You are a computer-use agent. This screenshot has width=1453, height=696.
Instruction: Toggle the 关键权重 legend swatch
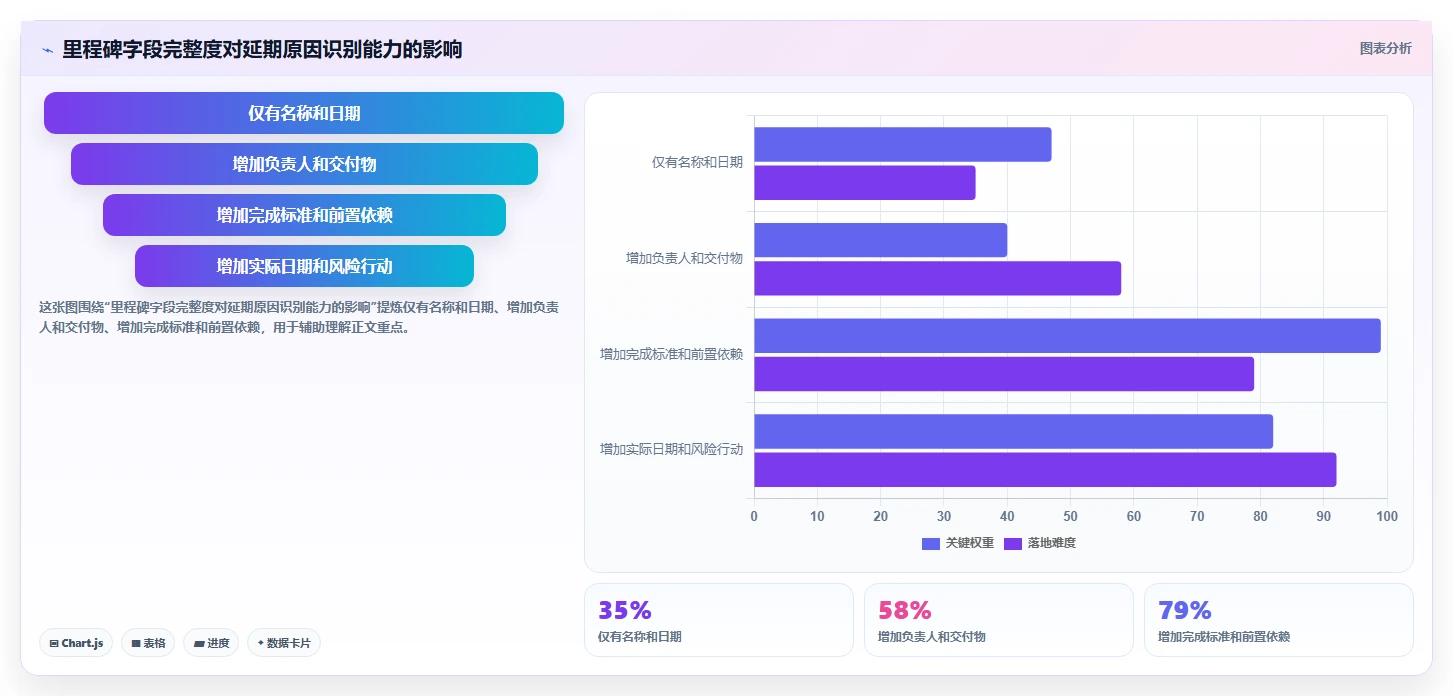(931, 543)
